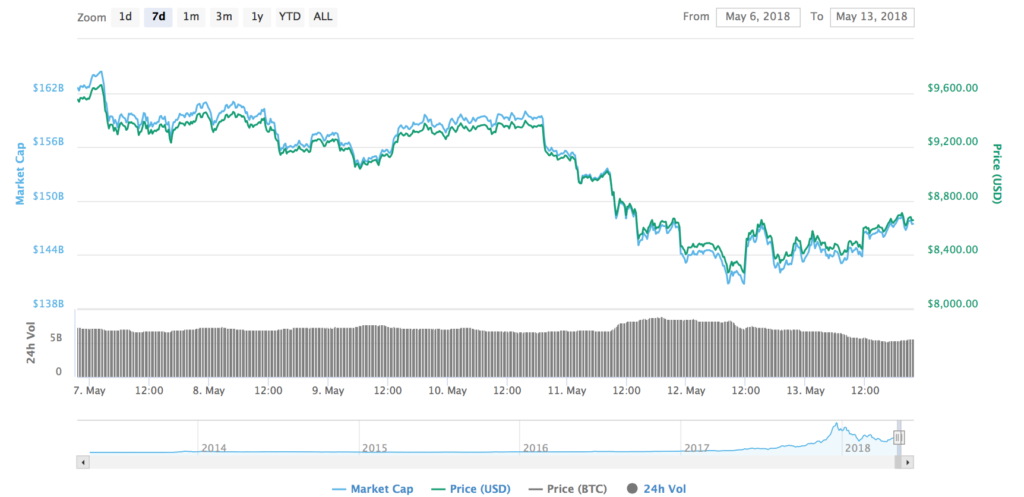1024x497 pixels.
Task: Click the Zoom label
Action: (91, 18)
